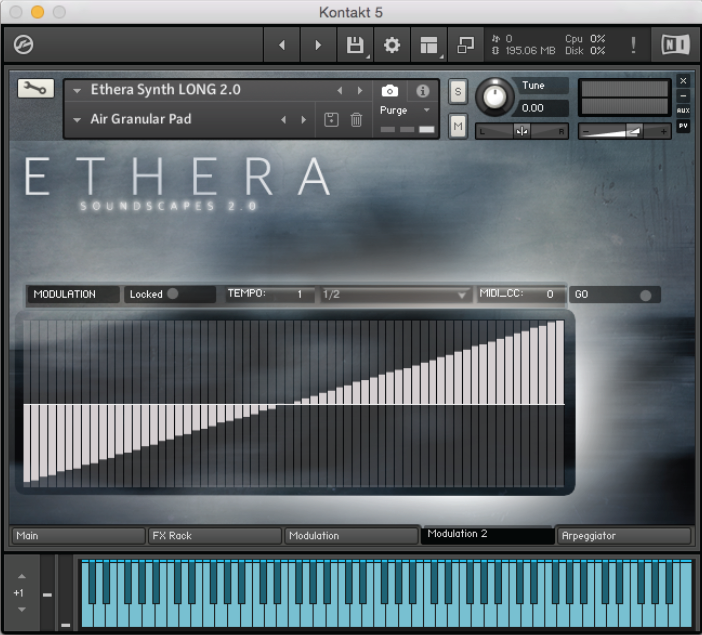Expand the Air Granular Pad snapshot dropdown
The width and height of the screenshot is (702, 635).
[x=77, y=120]
